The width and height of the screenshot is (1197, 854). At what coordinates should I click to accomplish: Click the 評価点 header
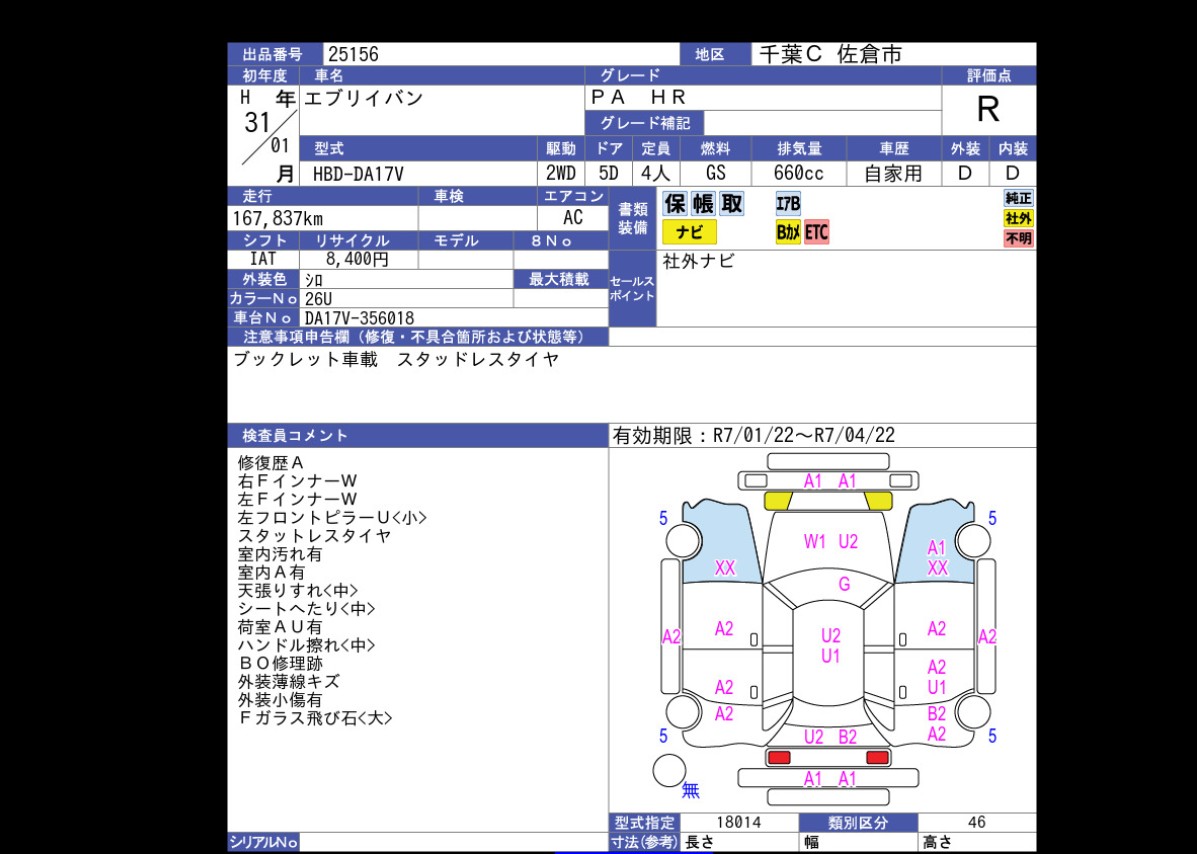pyautogui.click(x=989, y=76)
